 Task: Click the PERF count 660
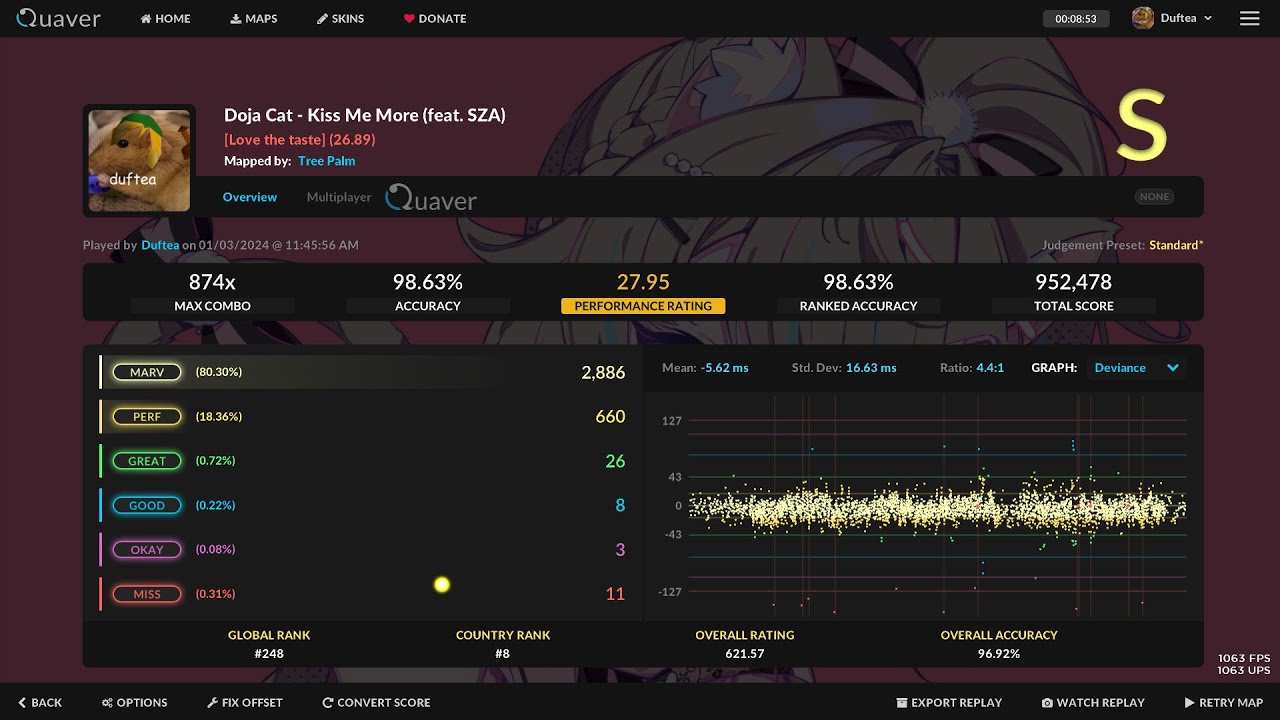tap(610, 416)
